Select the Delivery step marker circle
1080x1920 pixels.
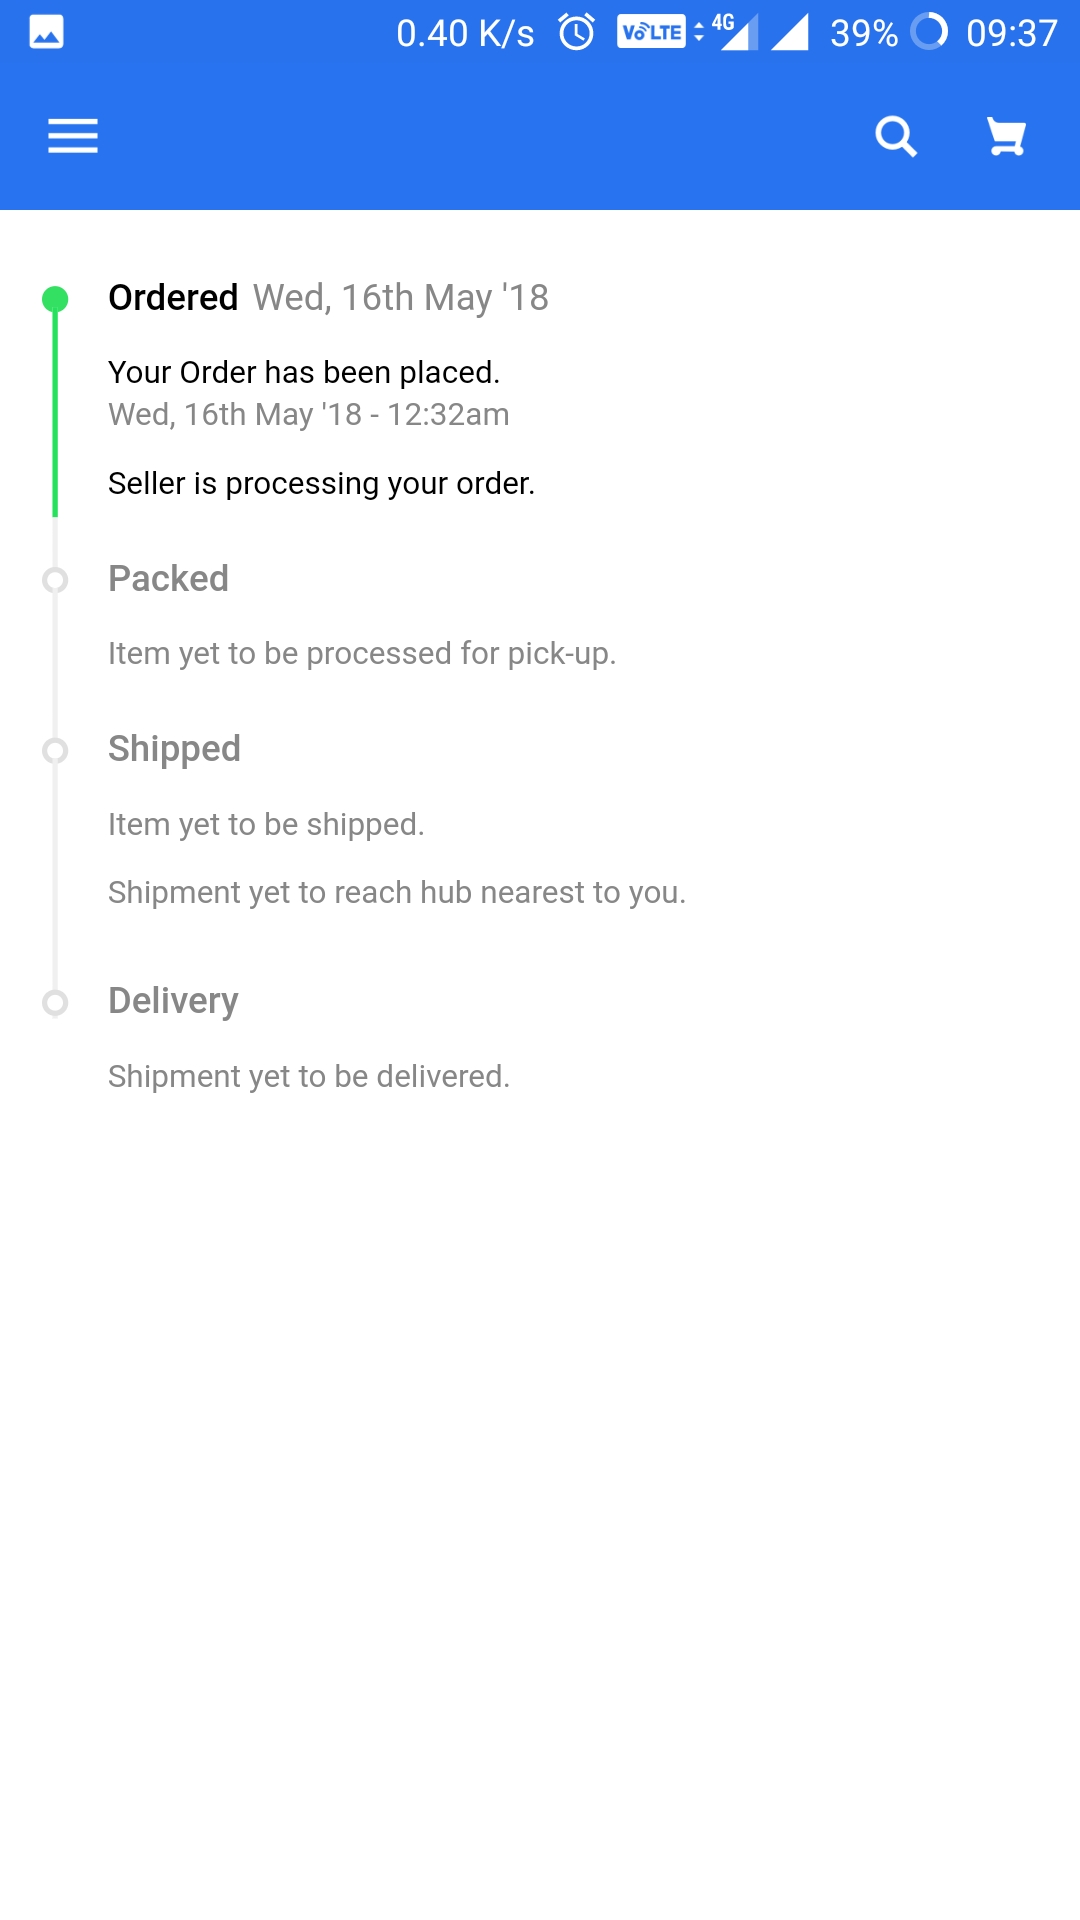[x=55, y=1002]
